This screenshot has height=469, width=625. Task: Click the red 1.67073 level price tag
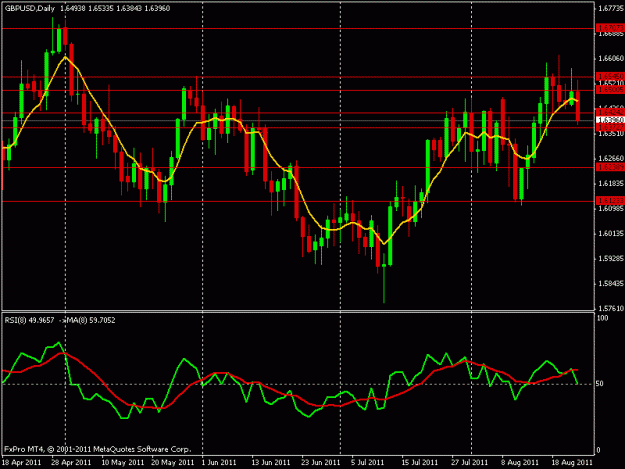[610, 28]
